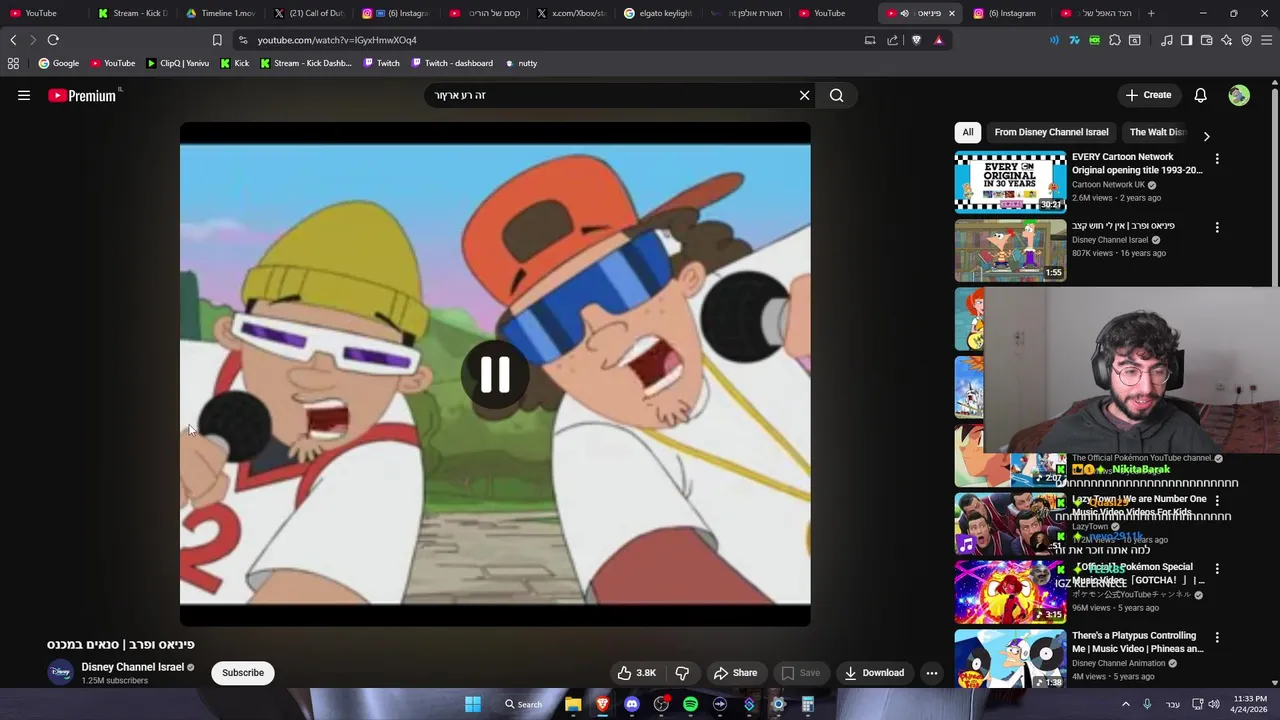Screen dimensions: 1280x720
Task: Show hidden tray icons chevron
Action: click(1126, 704)
